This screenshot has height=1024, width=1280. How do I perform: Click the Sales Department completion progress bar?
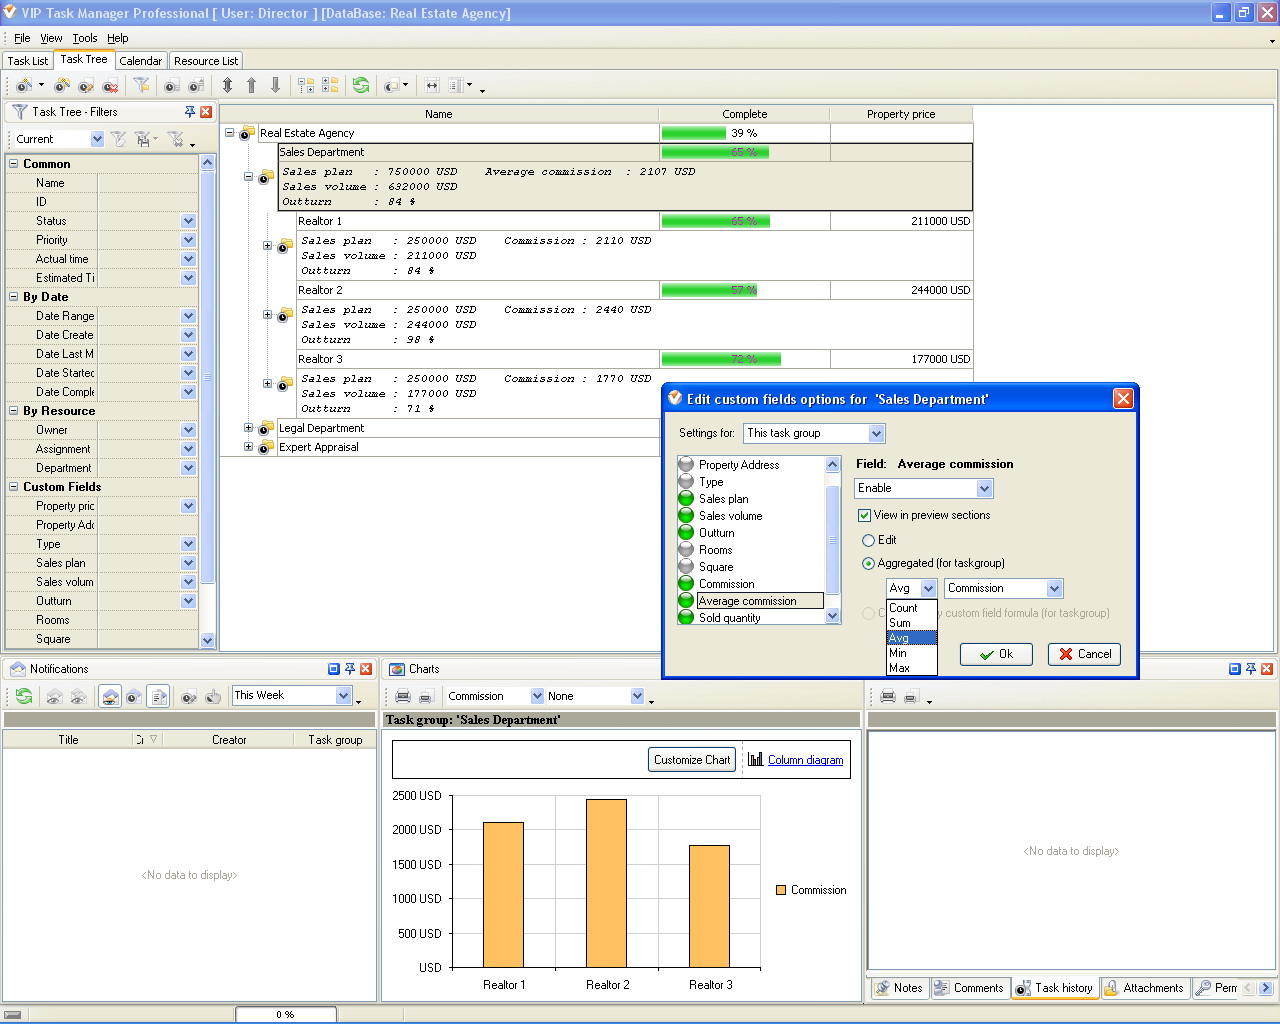[x=716, y=152]
